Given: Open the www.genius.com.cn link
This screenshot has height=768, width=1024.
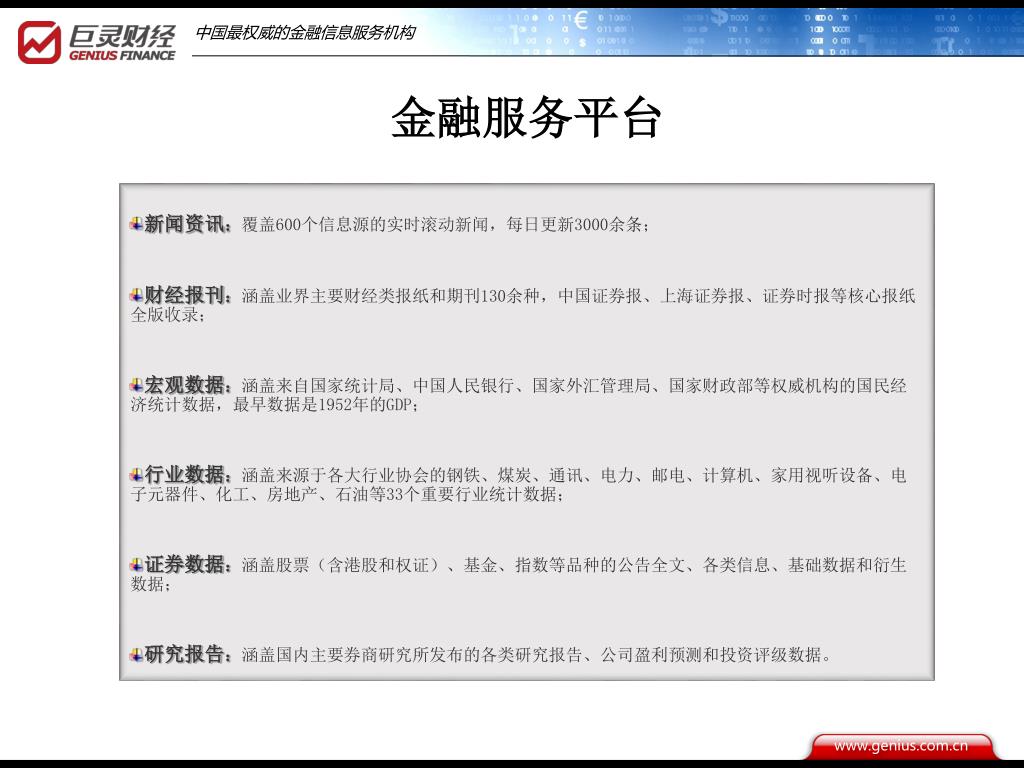Looking at the screenshot, I should click(901, 745).
